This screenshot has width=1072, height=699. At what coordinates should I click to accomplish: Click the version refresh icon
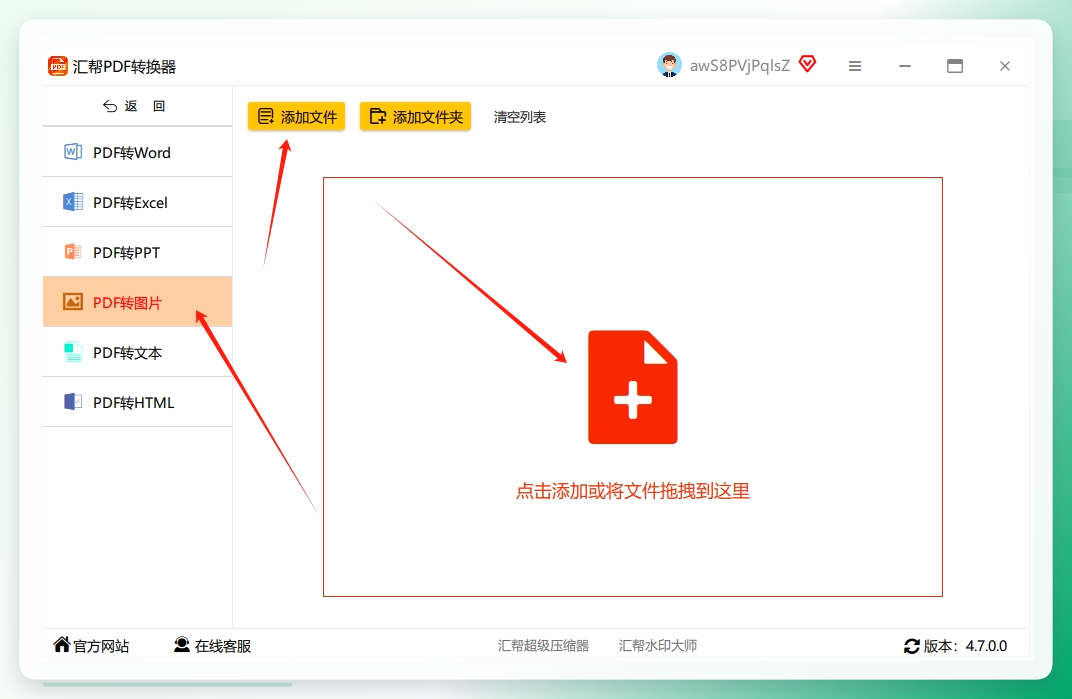click(911, 646)
